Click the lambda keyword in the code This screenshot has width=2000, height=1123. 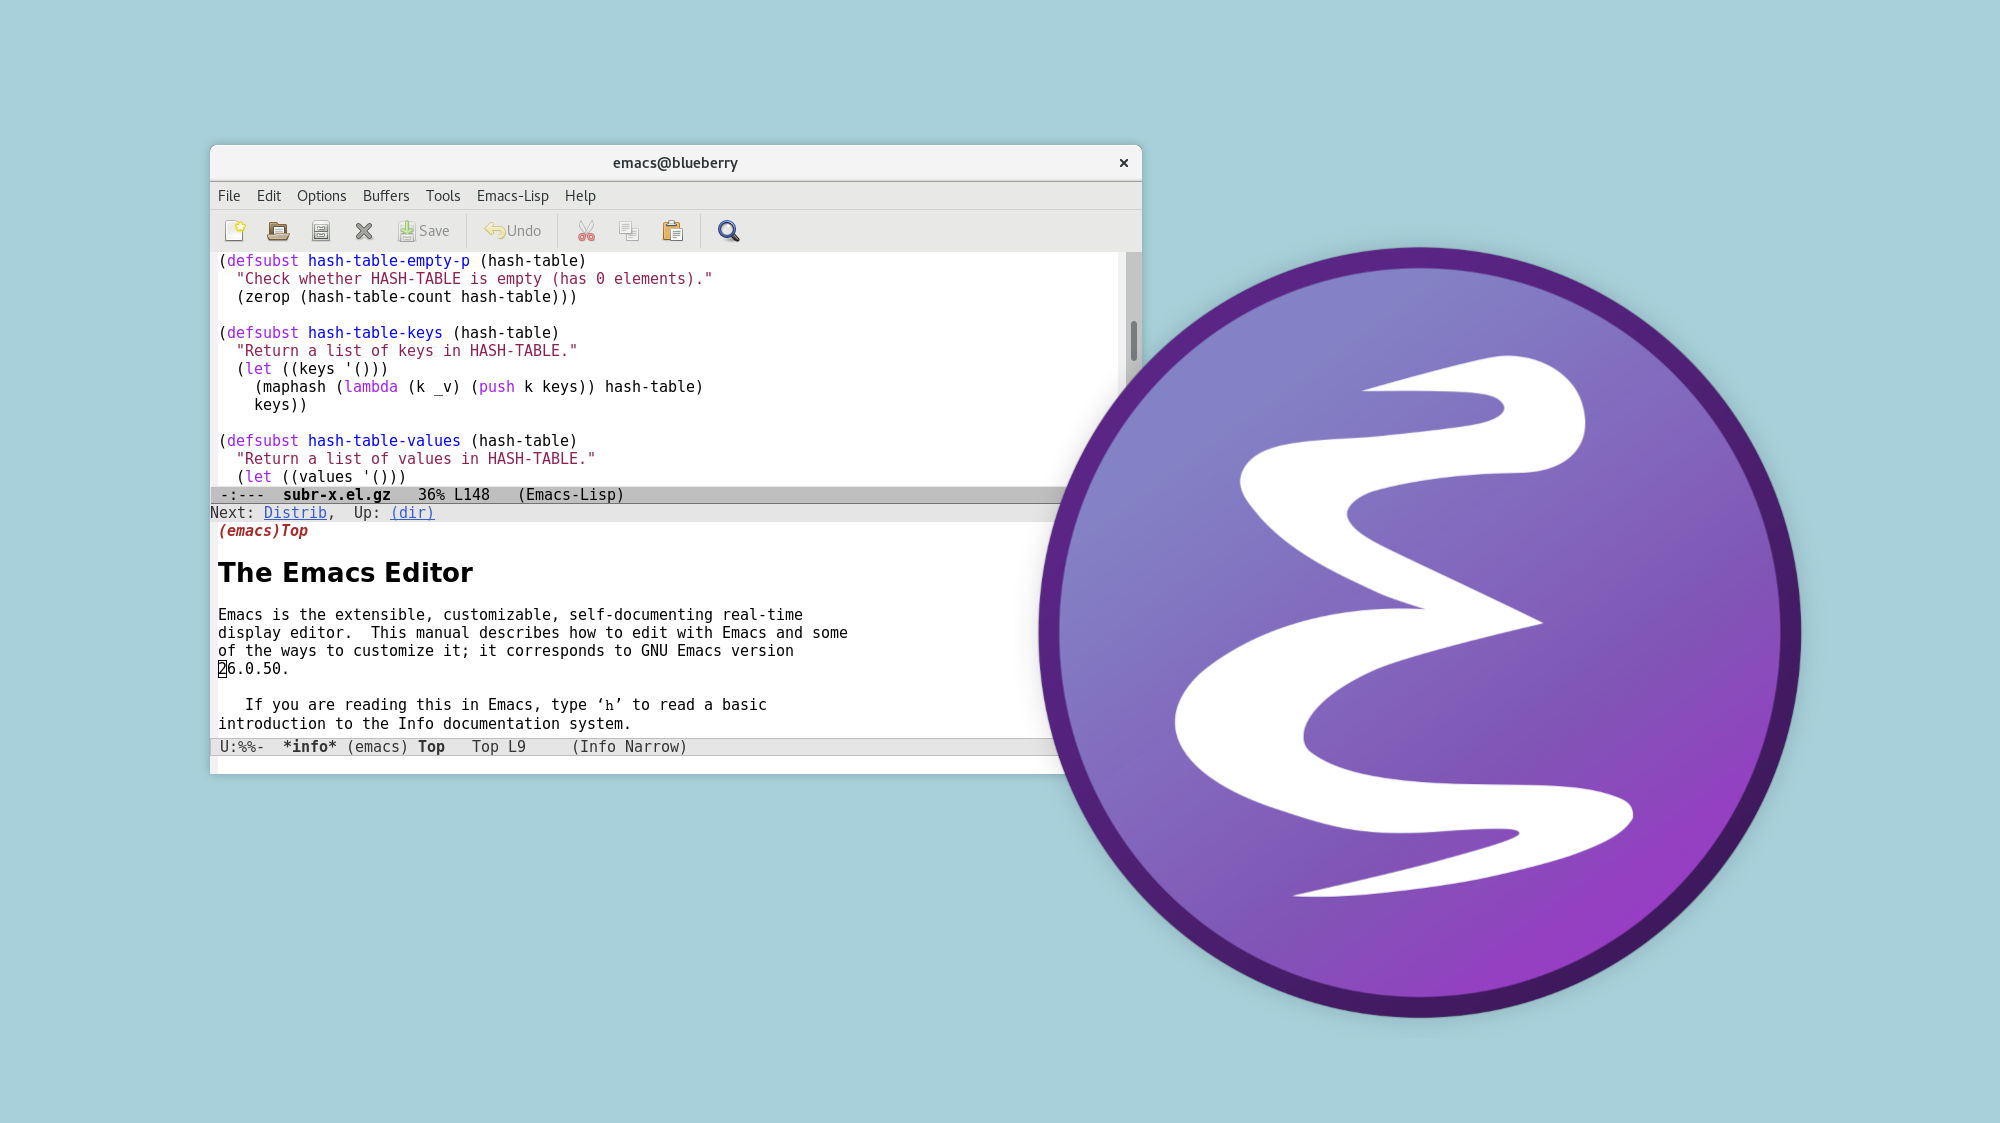(371, 387)
